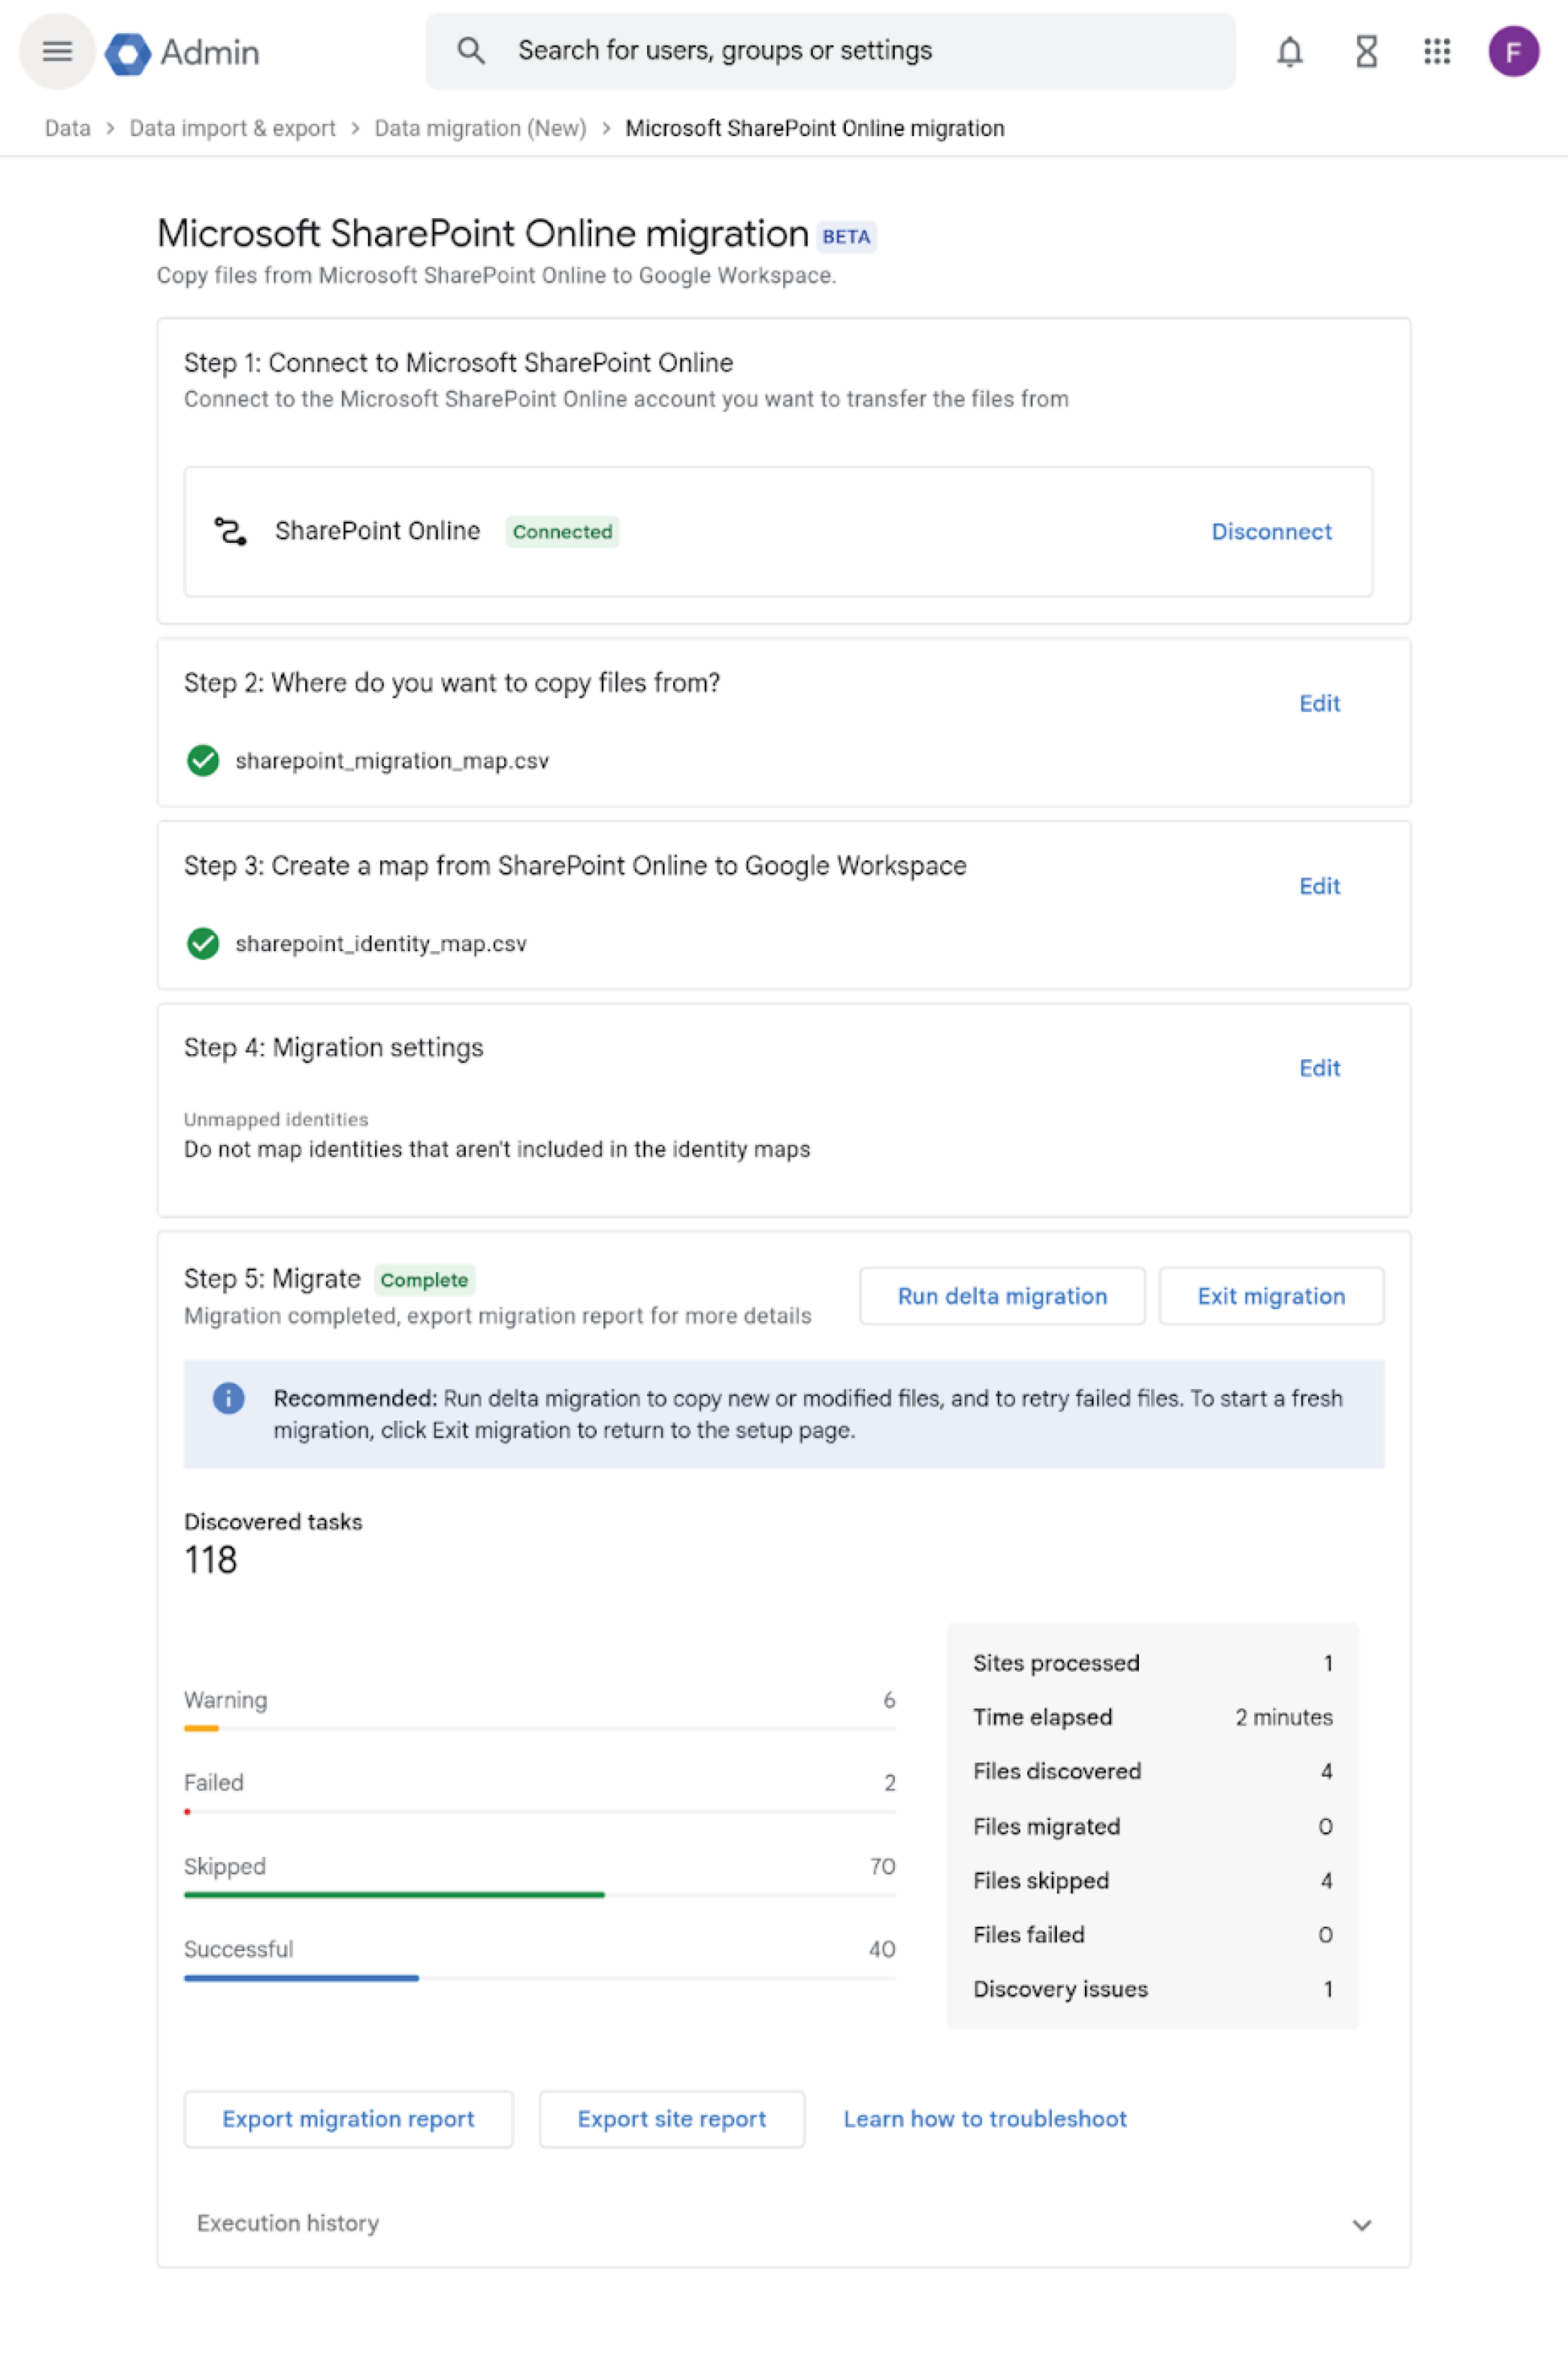Click Sites processed row
The image size is (1568, 2376).
1153,1663
